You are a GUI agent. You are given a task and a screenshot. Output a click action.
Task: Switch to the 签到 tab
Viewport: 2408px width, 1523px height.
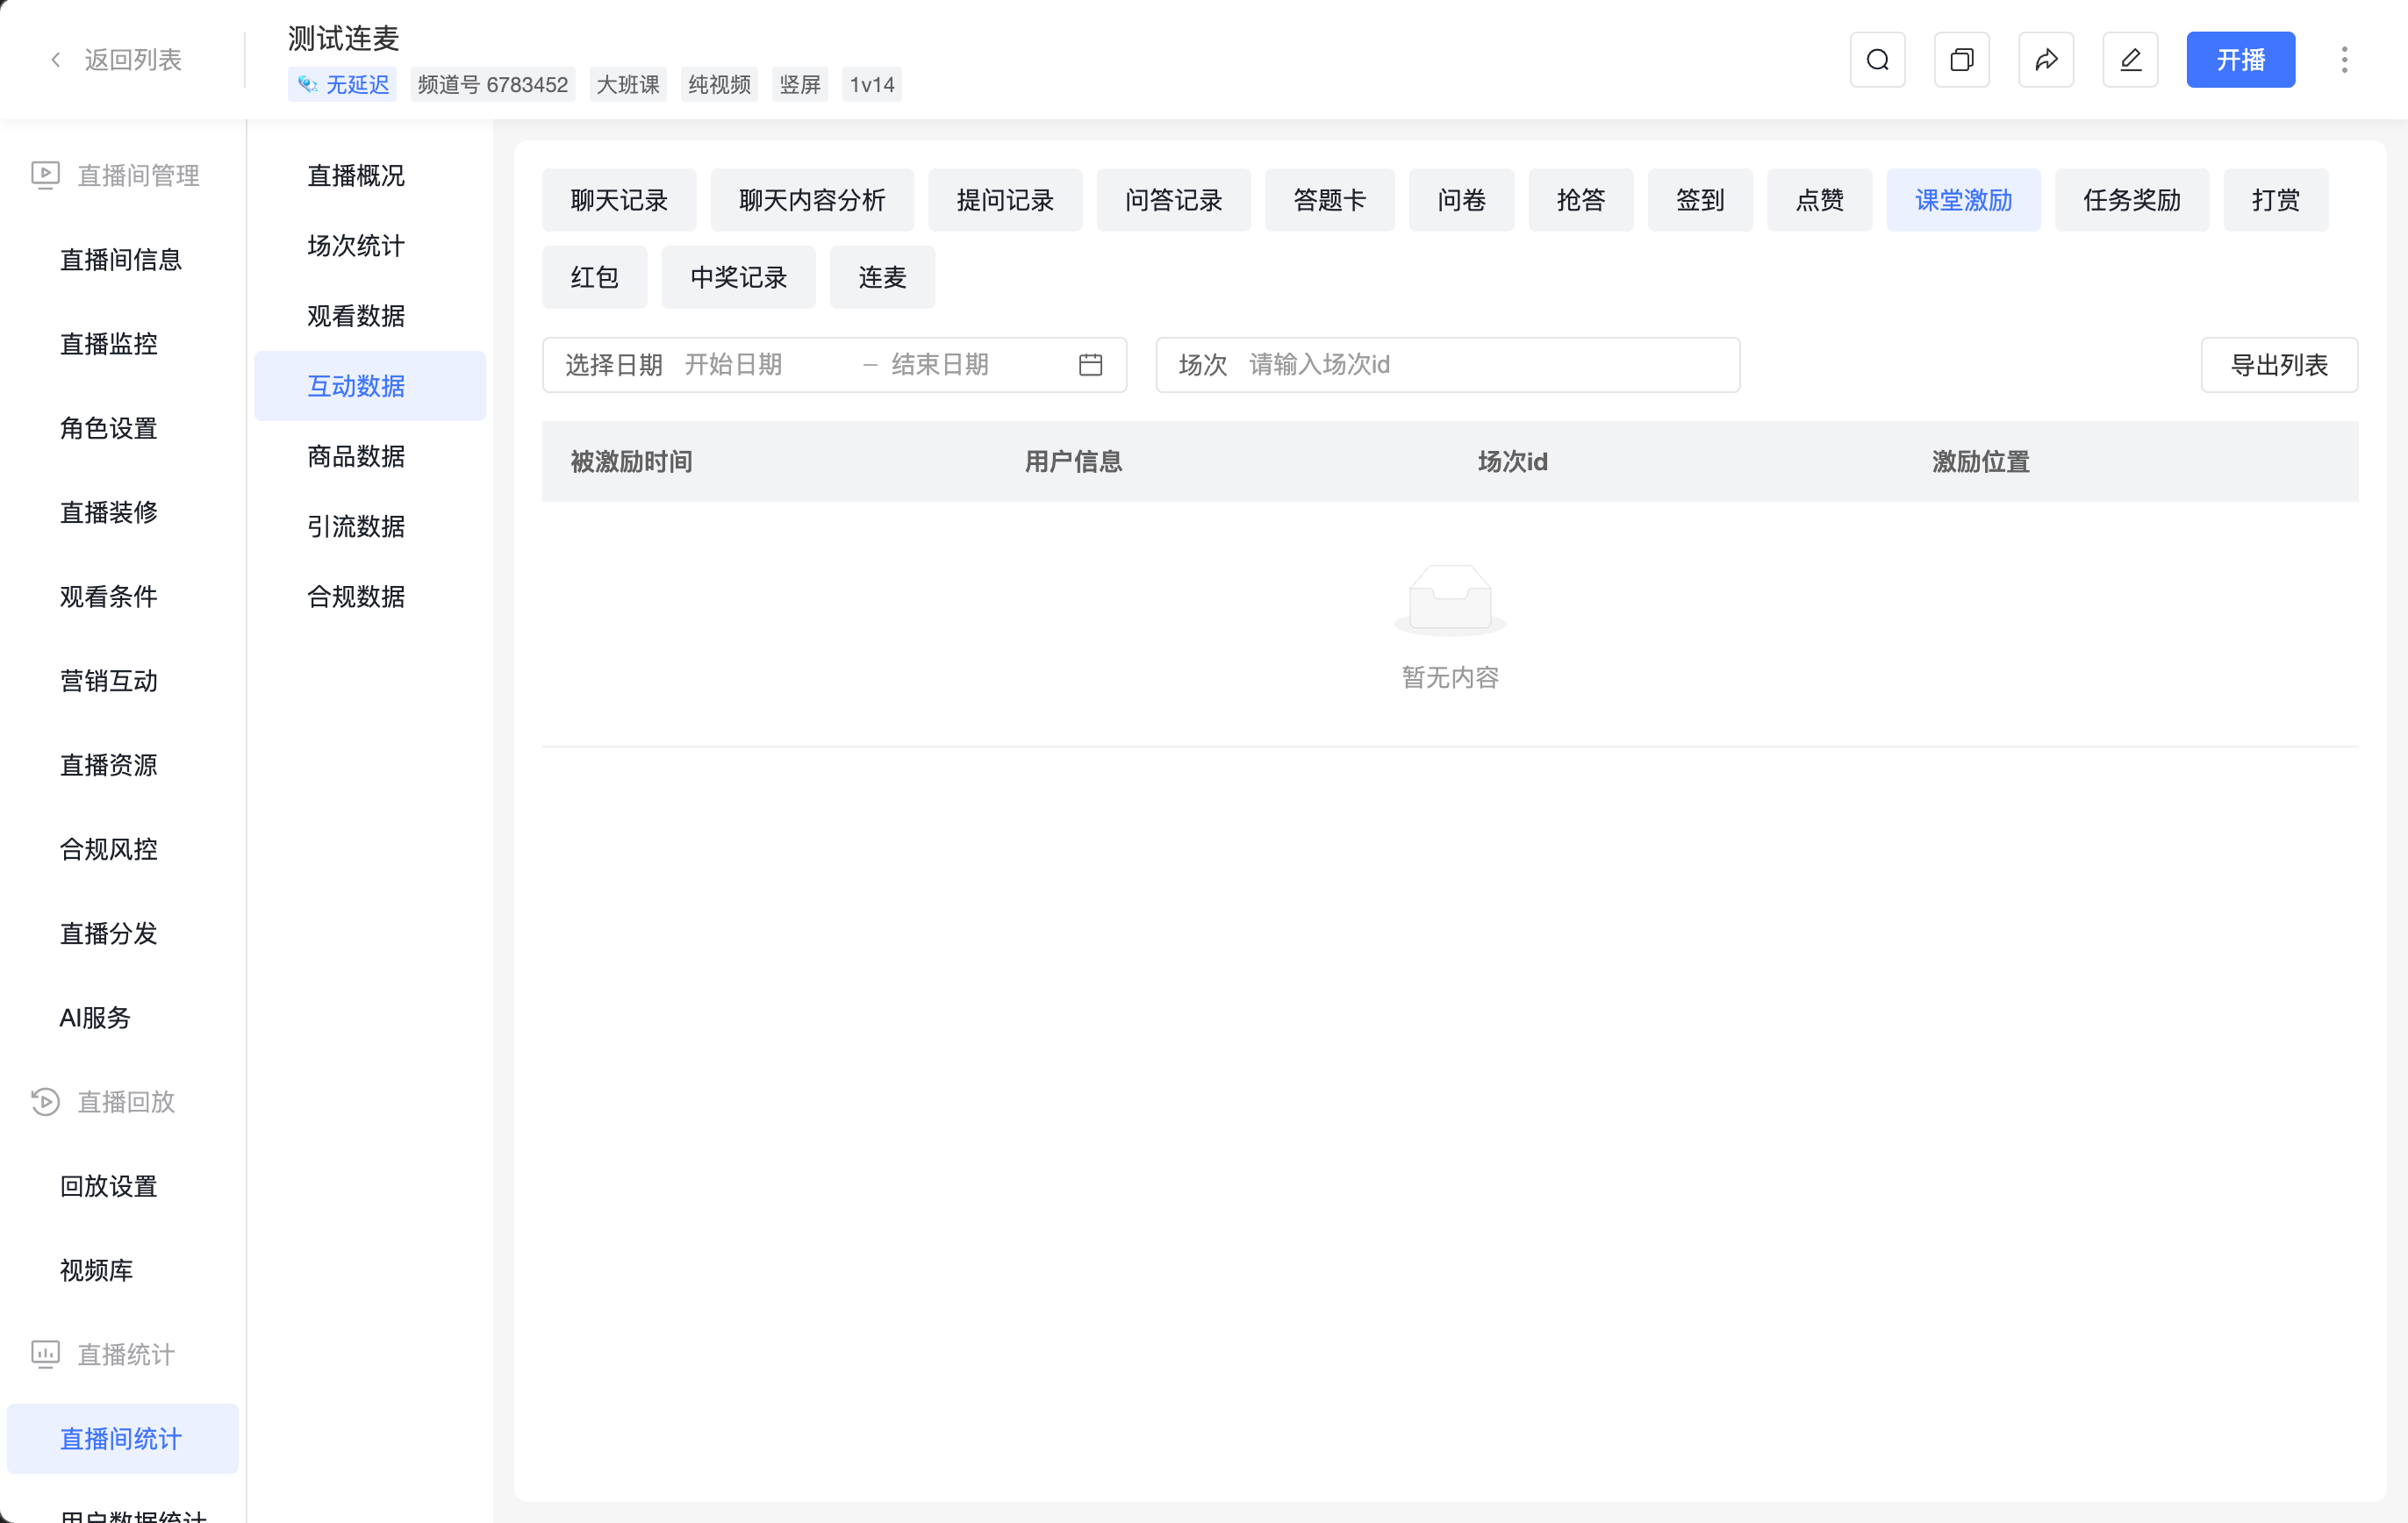click(x=1700, y=200)
